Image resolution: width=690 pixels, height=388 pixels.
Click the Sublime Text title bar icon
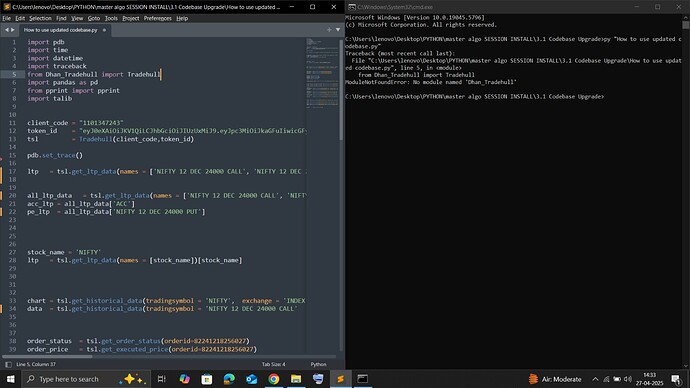[x=7, y=7]
